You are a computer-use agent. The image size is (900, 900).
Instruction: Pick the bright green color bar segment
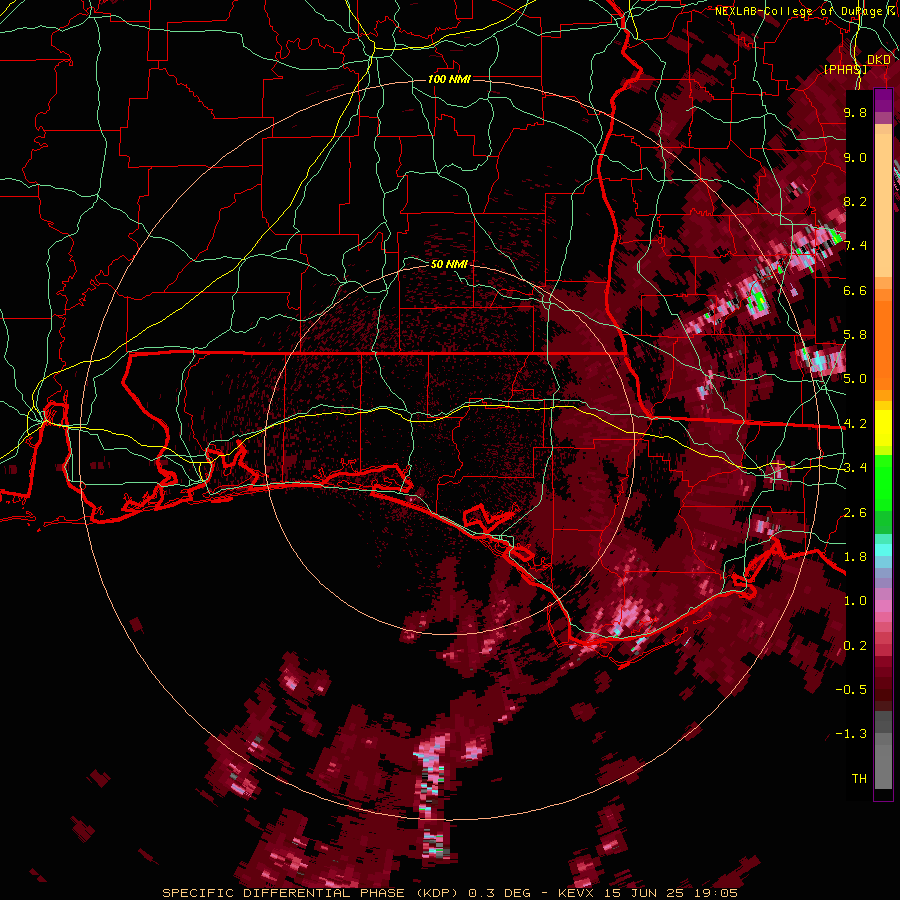(x=883, y=485)
